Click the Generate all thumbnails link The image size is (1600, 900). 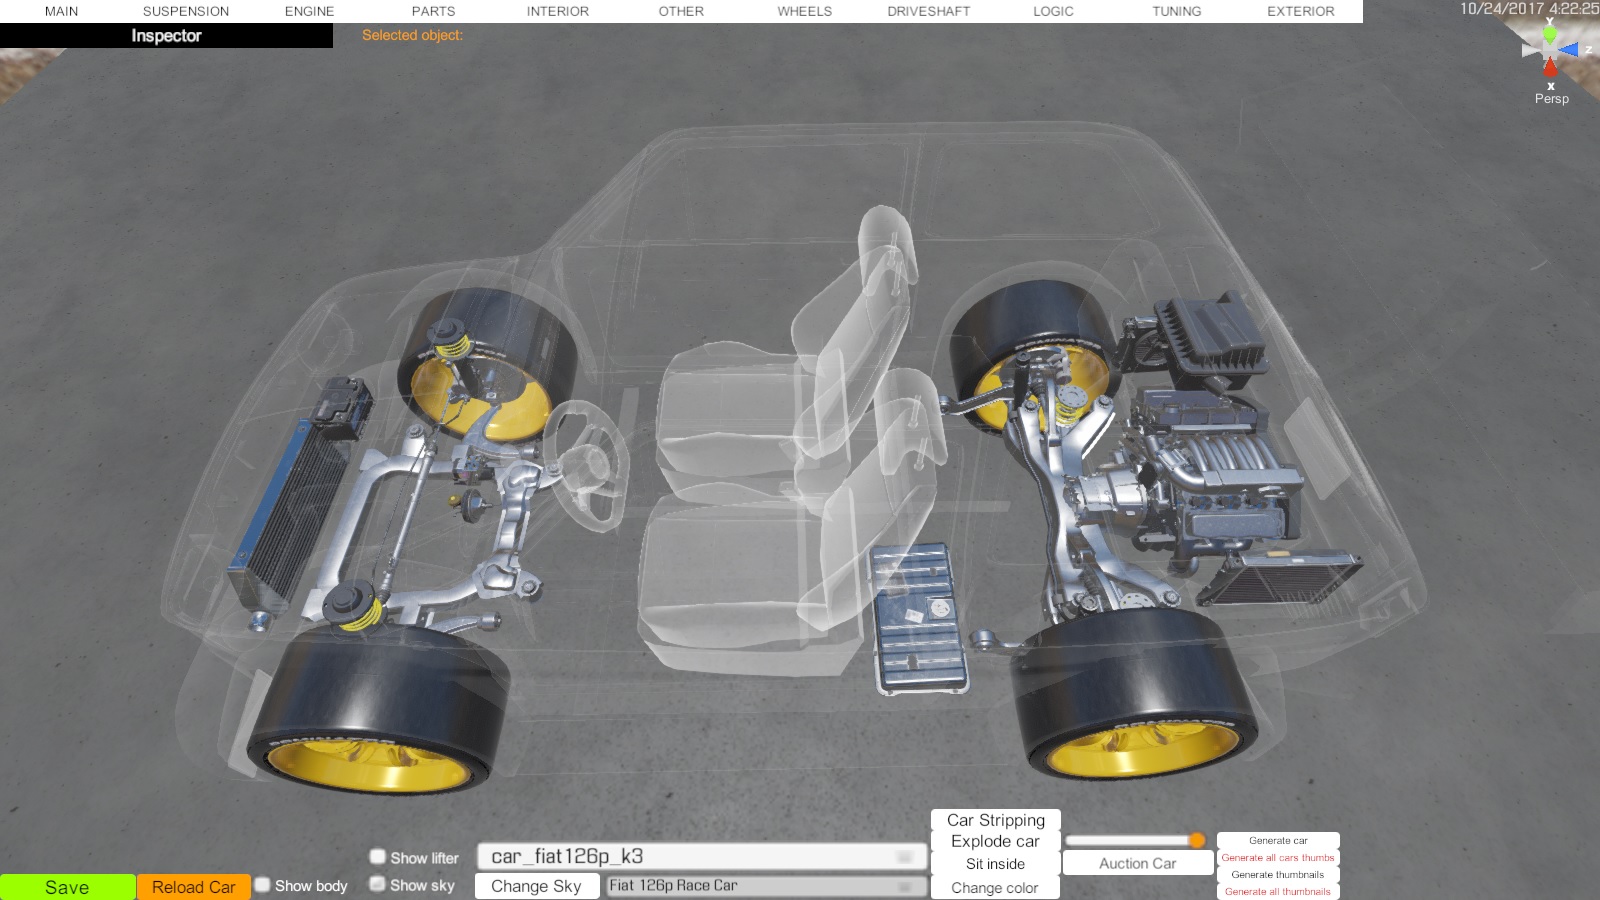pyautogui.click(x=1277, y=892)
